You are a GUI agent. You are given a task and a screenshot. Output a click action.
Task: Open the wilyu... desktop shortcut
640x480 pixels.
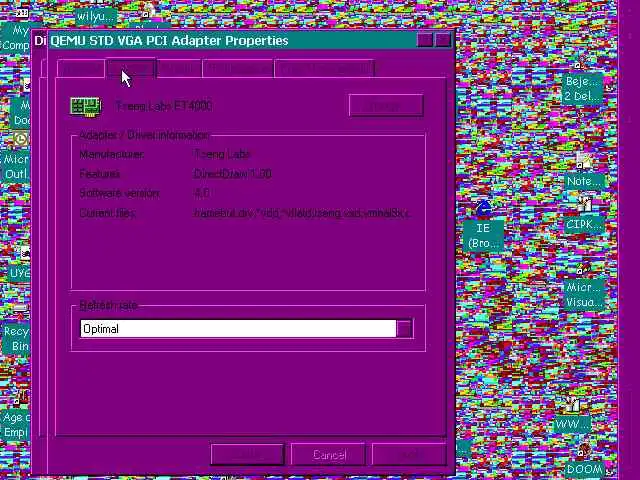tap(96, 16)
